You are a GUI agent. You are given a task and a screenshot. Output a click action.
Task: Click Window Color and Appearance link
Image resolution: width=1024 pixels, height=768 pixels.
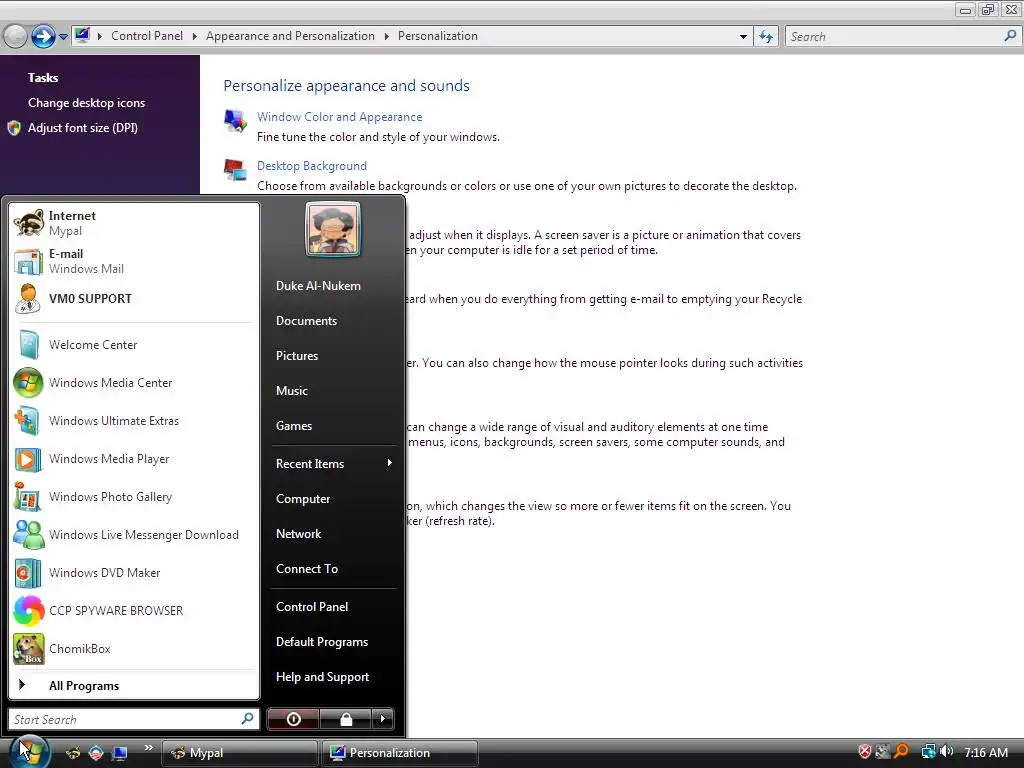(x=340, y=117)
